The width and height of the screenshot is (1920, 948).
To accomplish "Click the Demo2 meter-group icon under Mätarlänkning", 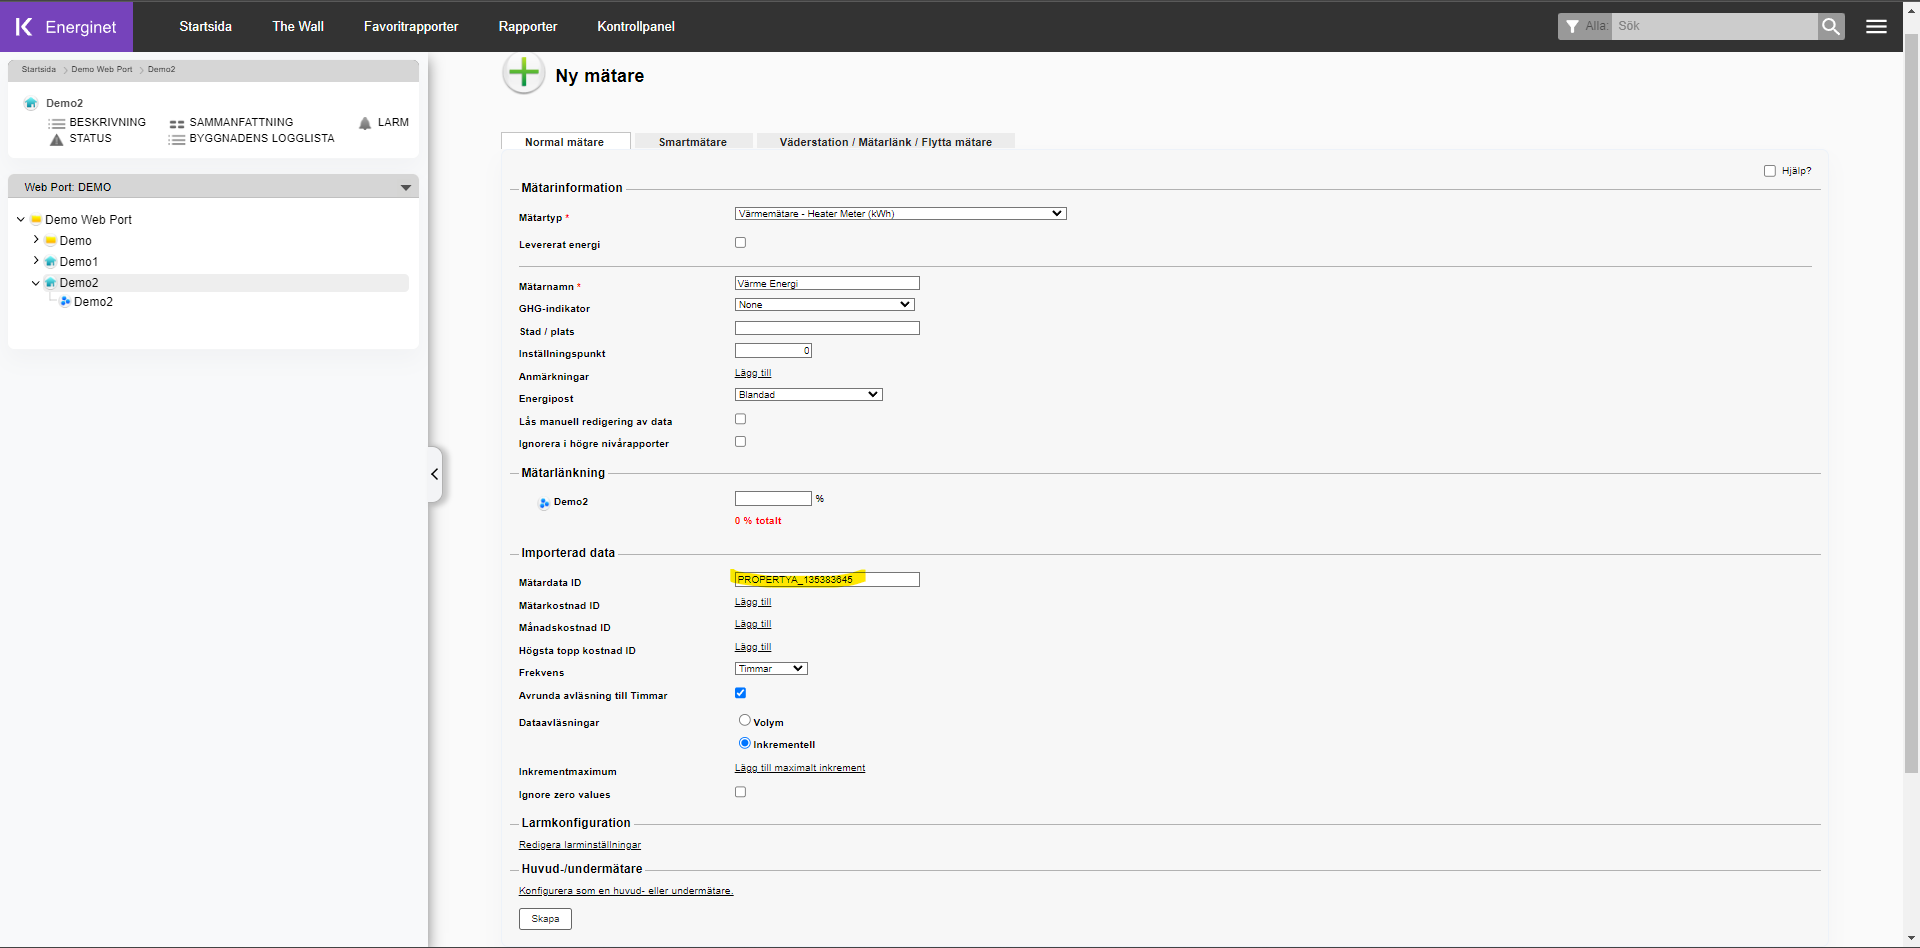I will (x=544, y=502).
